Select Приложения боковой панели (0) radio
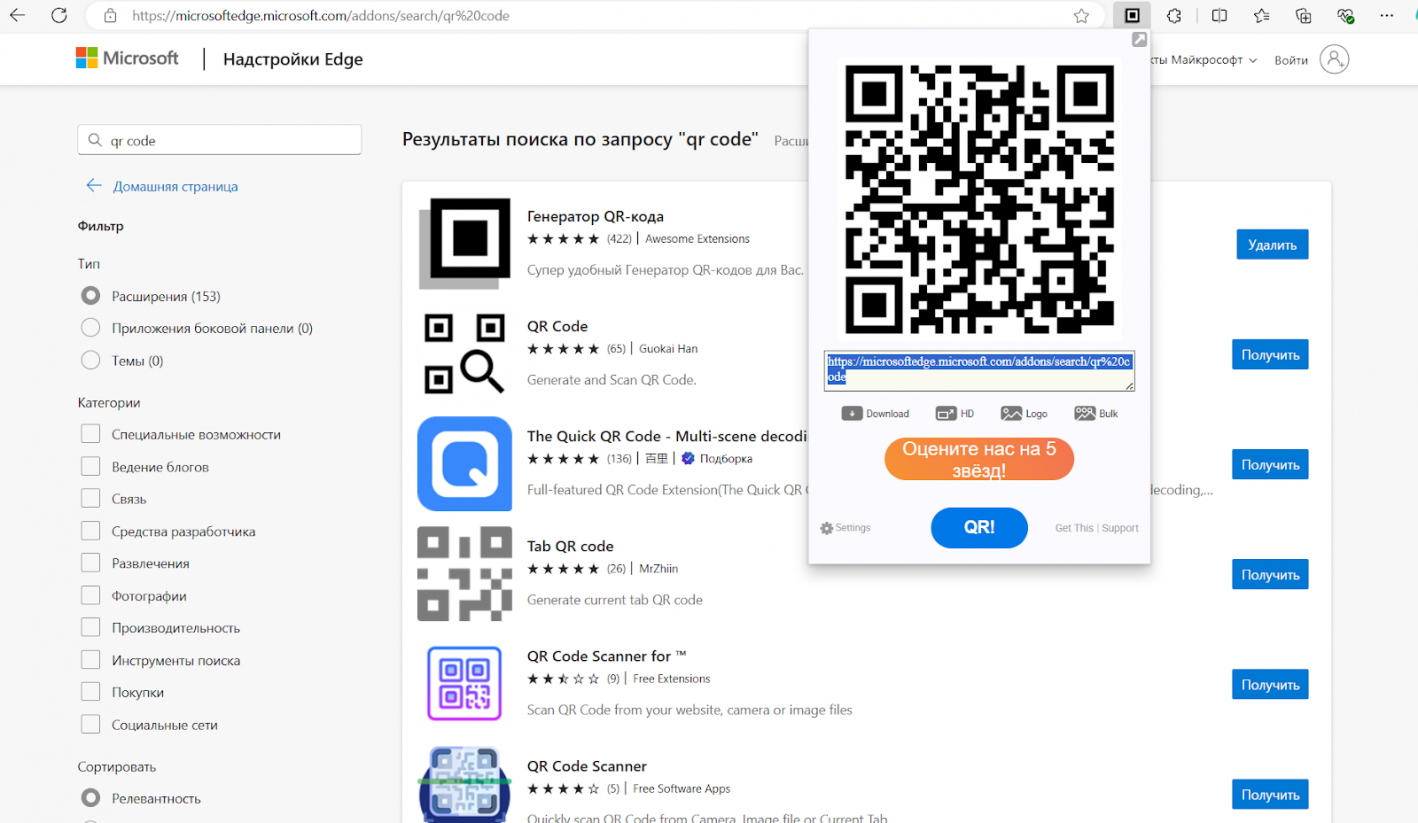 coord(91,328)
